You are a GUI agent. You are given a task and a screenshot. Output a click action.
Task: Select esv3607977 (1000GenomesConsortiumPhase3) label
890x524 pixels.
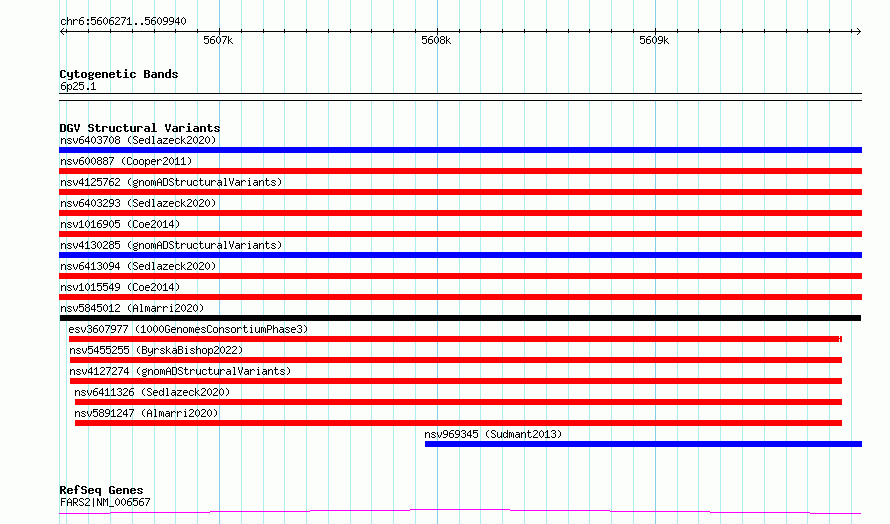coord(188,329)
